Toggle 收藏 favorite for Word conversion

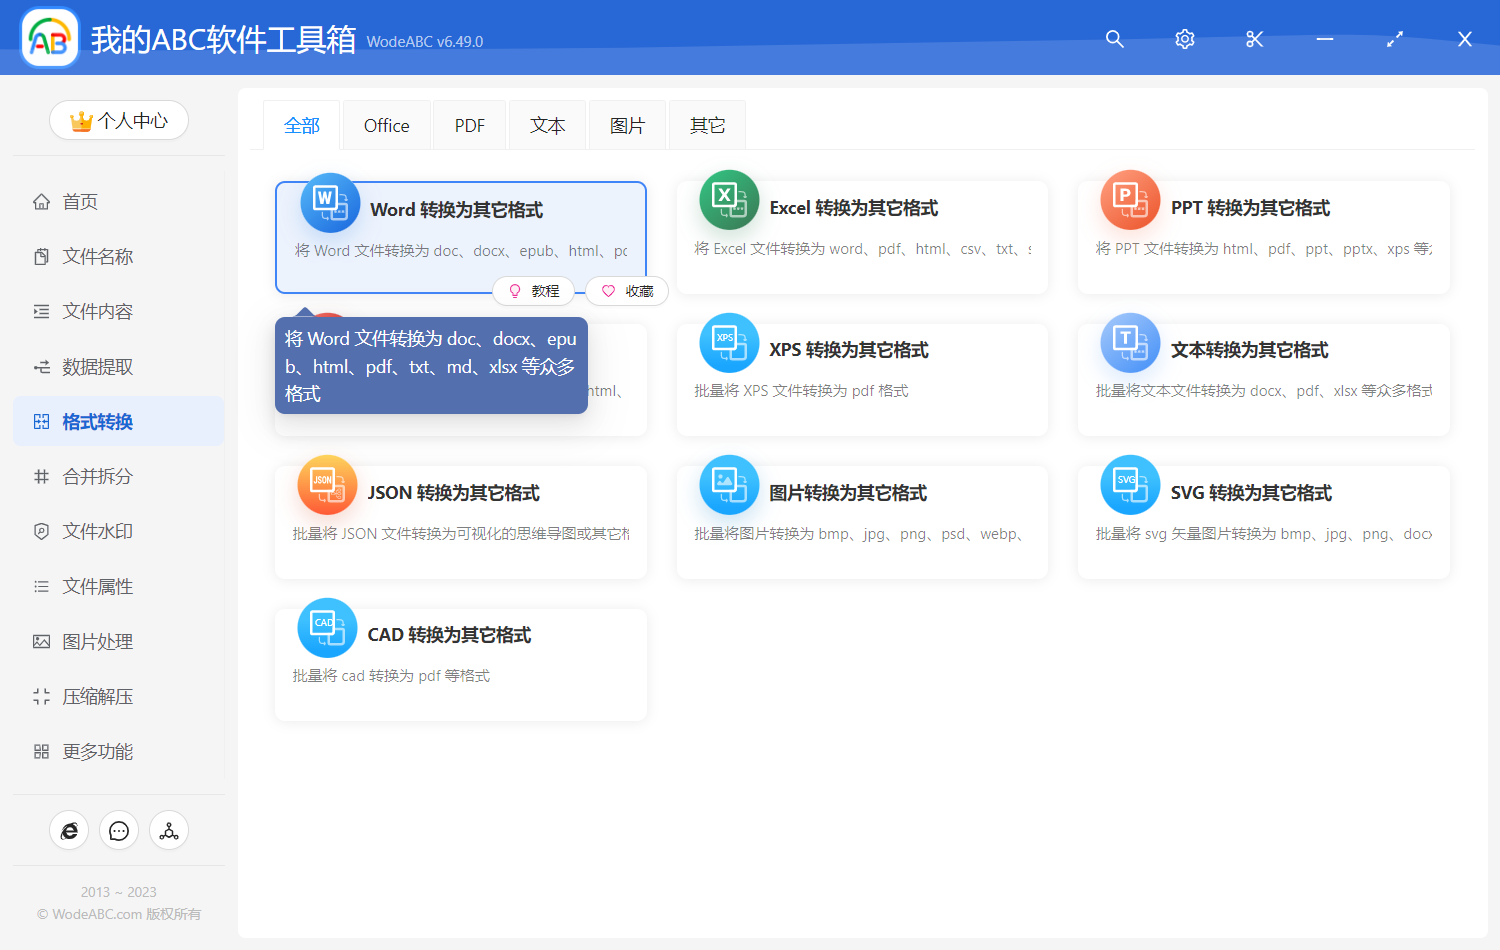coord(627,291)
